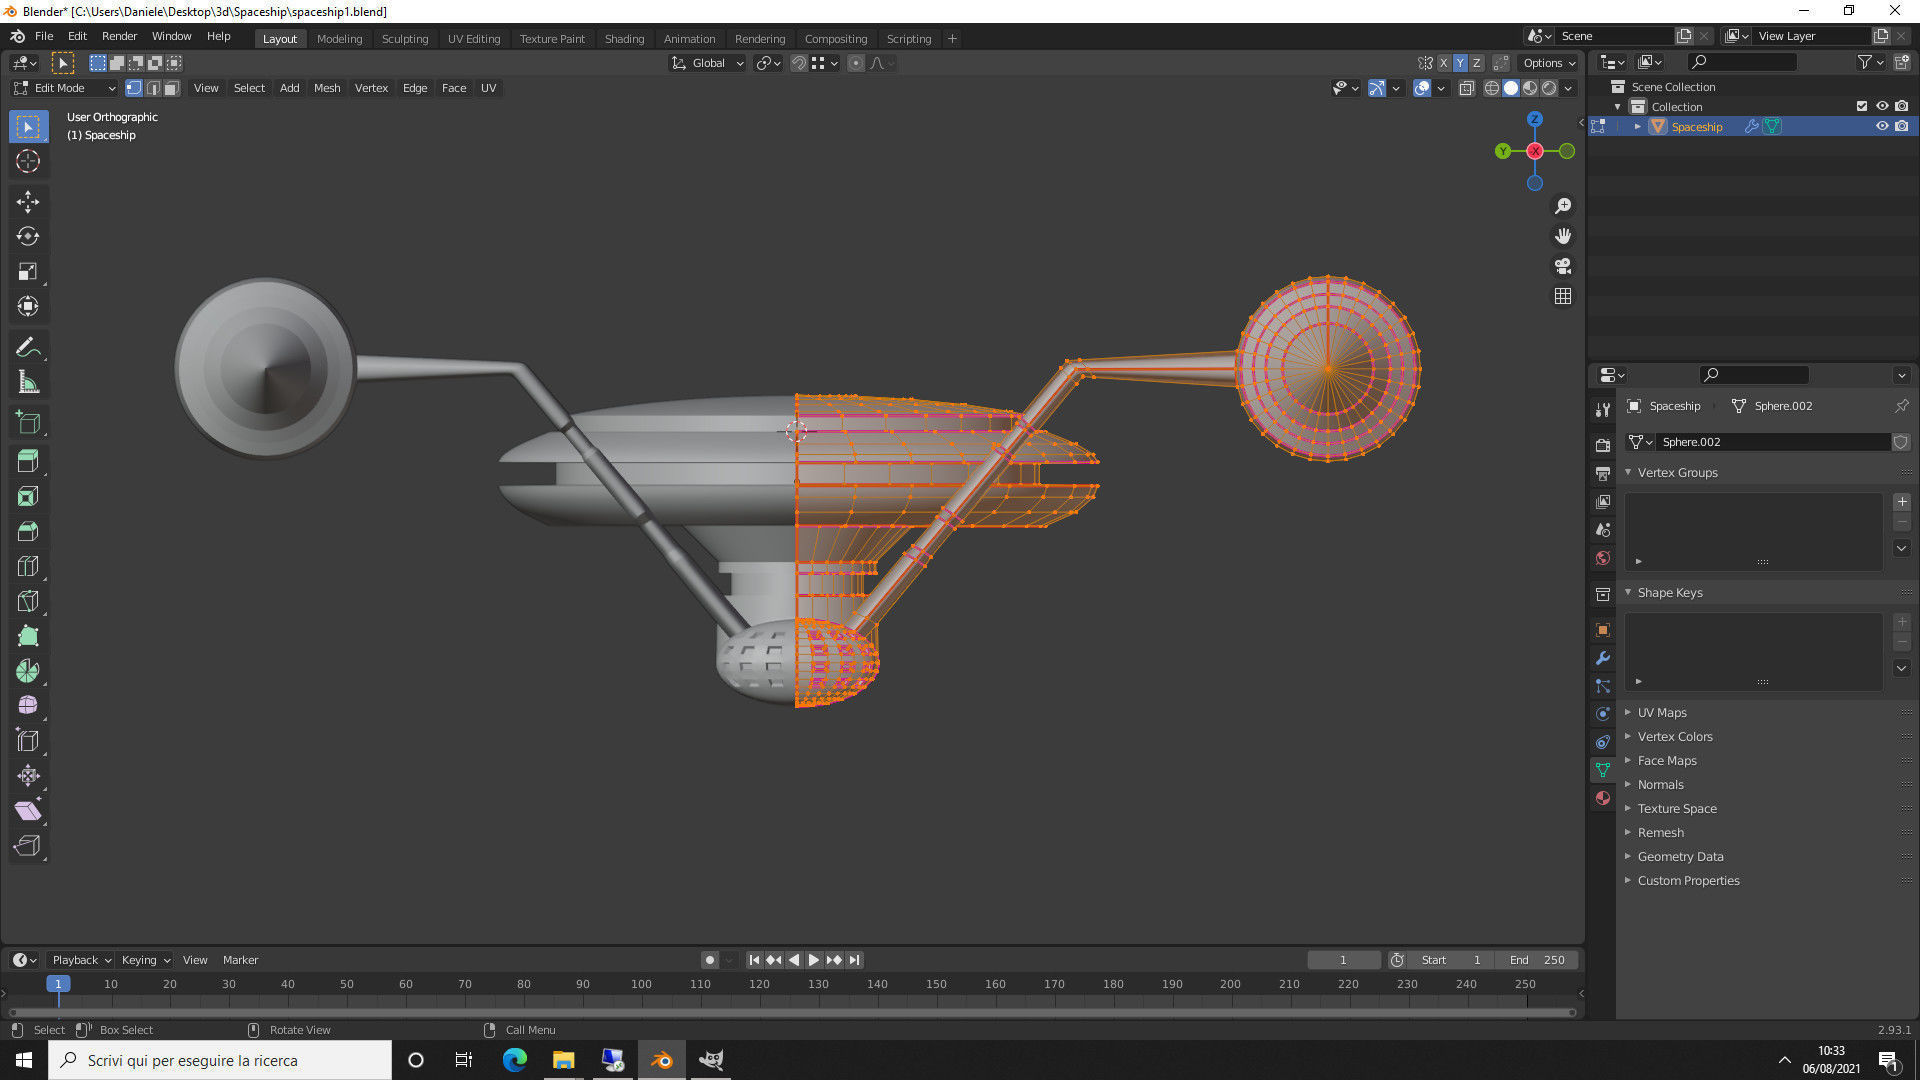Toggle Collection exclude checkbox in outliner
The height and width of the screenshot is (1080, 1920).
tap(1862, 106)
